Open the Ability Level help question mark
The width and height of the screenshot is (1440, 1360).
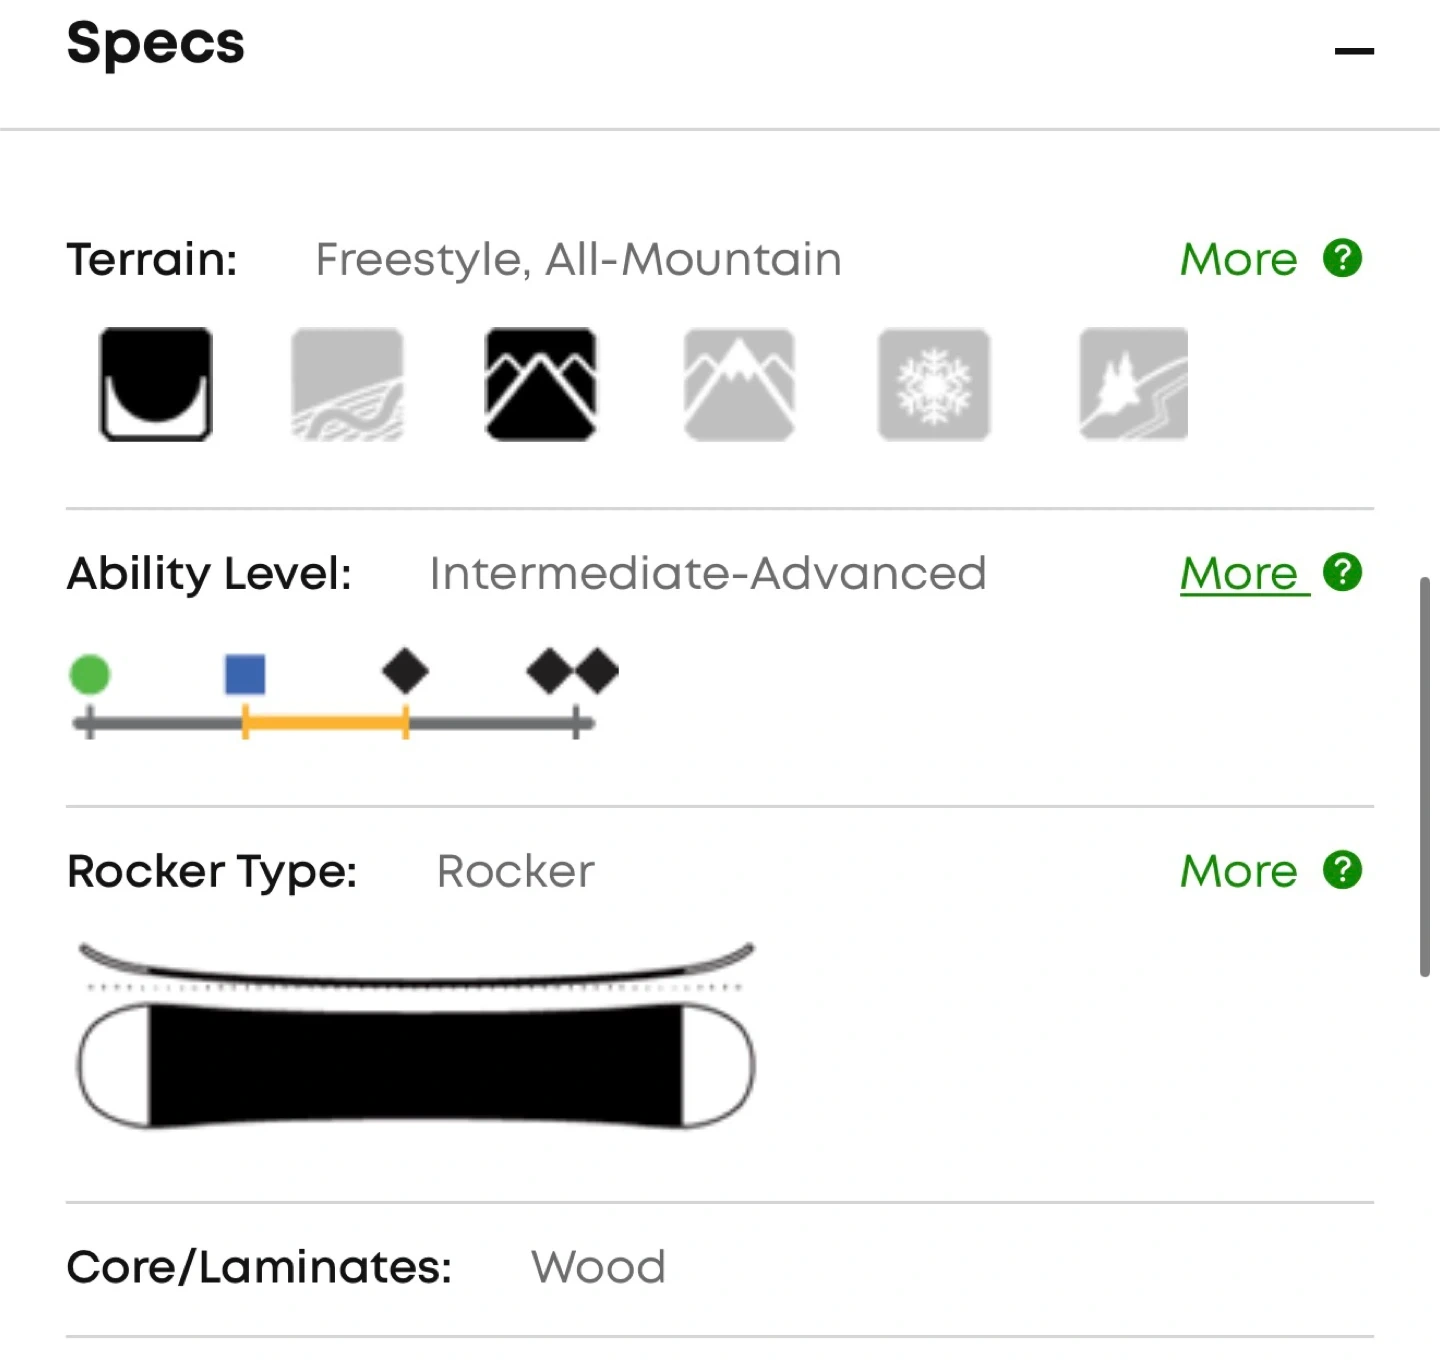[1342, 572]
